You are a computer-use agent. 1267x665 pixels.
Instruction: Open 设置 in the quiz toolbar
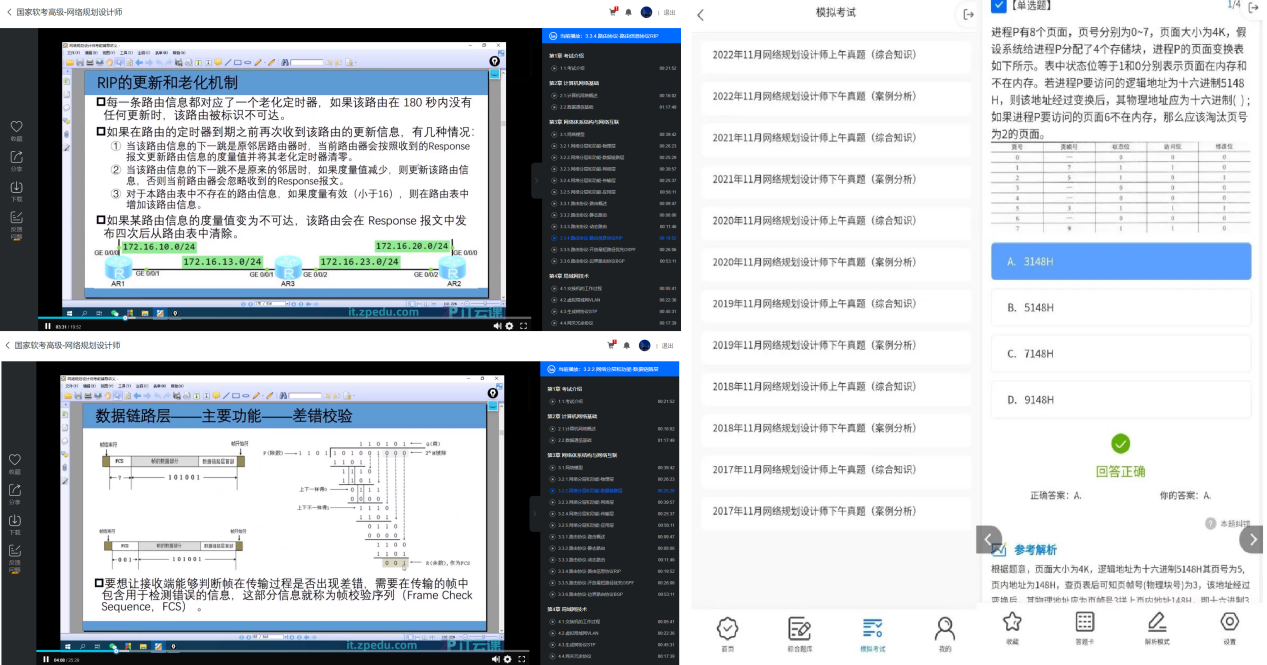(x=1230, y=629)
